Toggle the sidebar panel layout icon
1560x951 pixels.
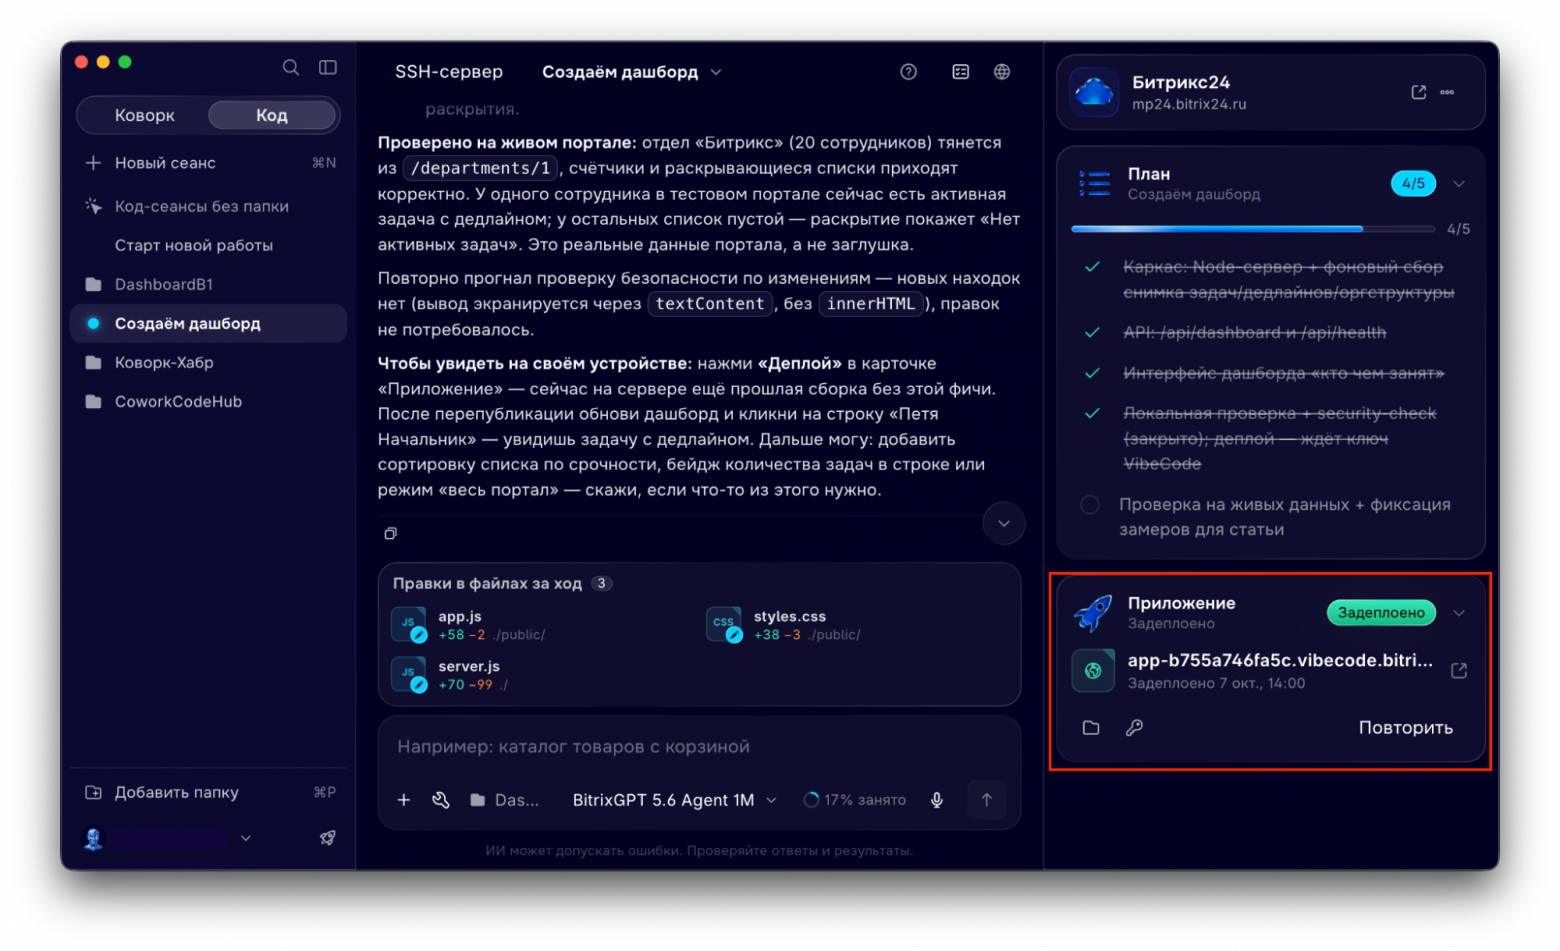(327, 67)
